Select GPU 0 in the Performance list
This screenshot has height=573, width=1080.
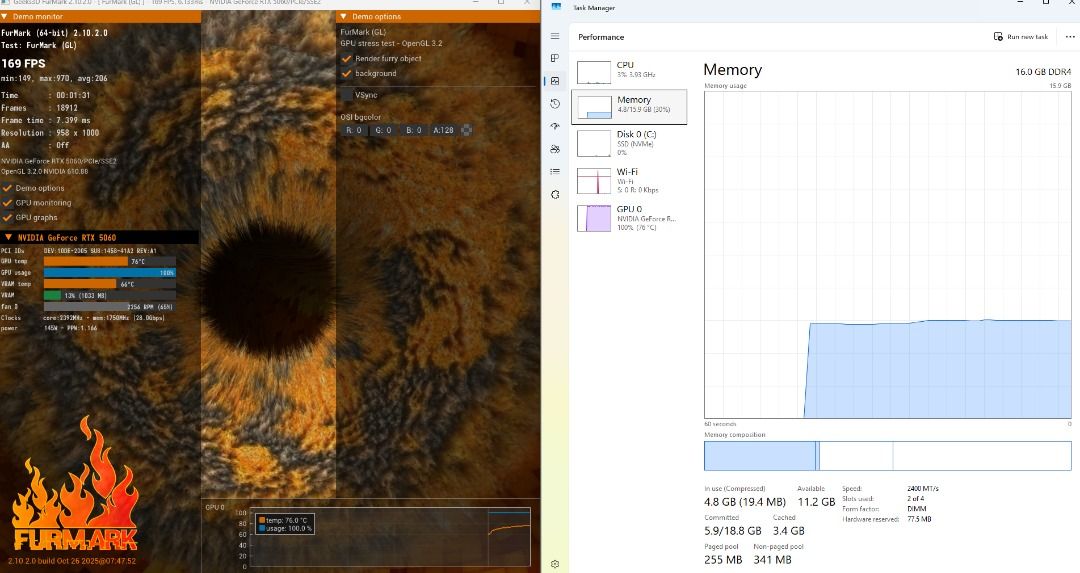pos(629,218)
